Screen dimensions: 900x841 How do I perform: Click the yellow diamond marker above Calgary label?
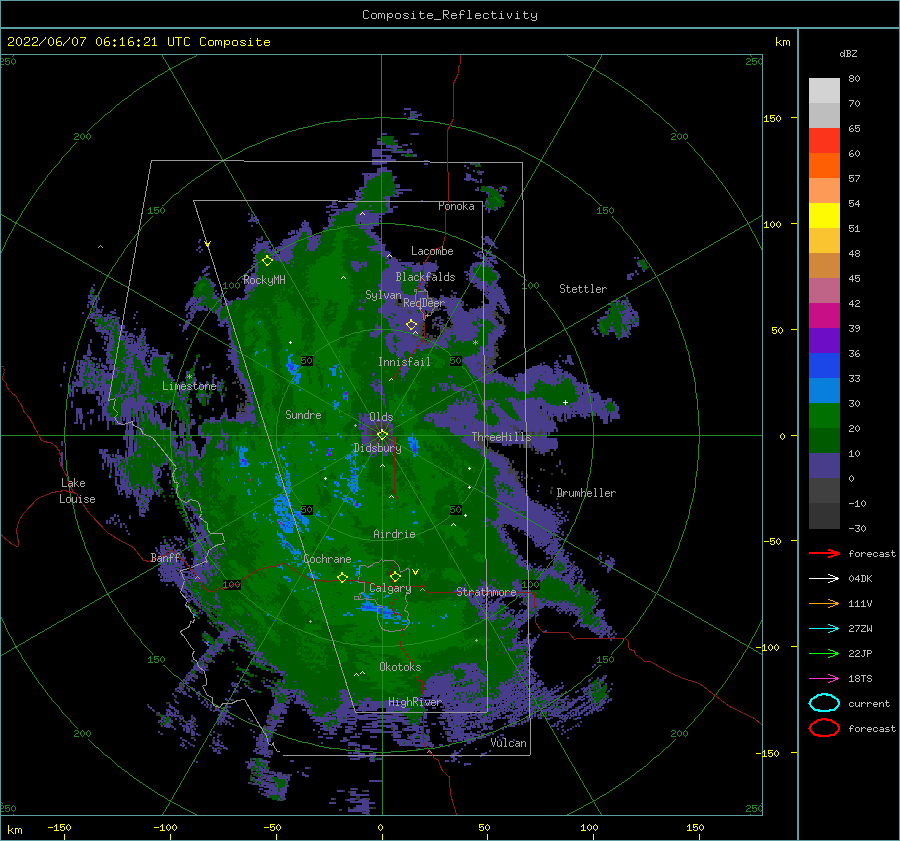tap(395, 576)
